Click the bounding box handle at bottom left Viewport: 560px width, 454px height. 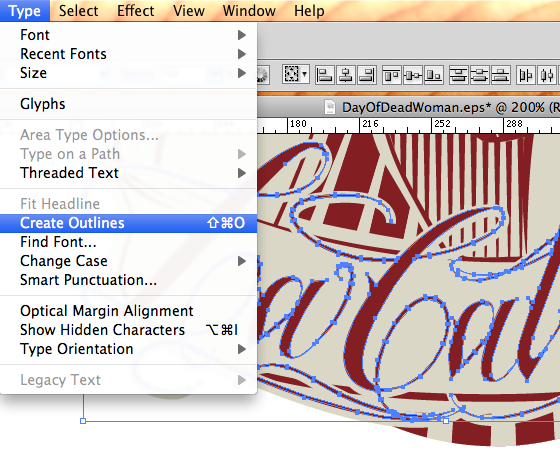pos(83,421)
